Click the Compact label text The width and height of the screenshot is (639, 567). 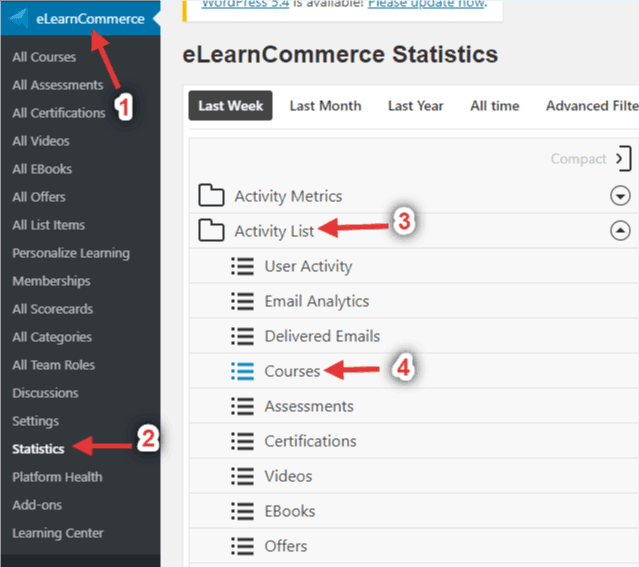point(578,159)
